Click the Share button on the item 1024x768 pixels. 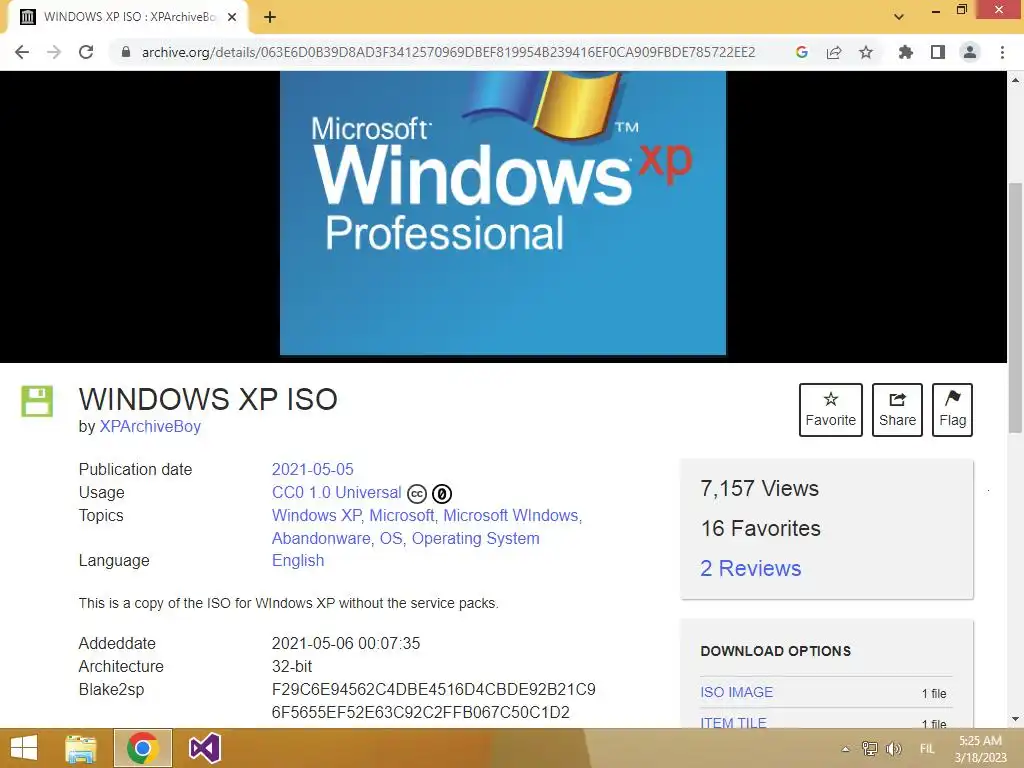[897, 409]
